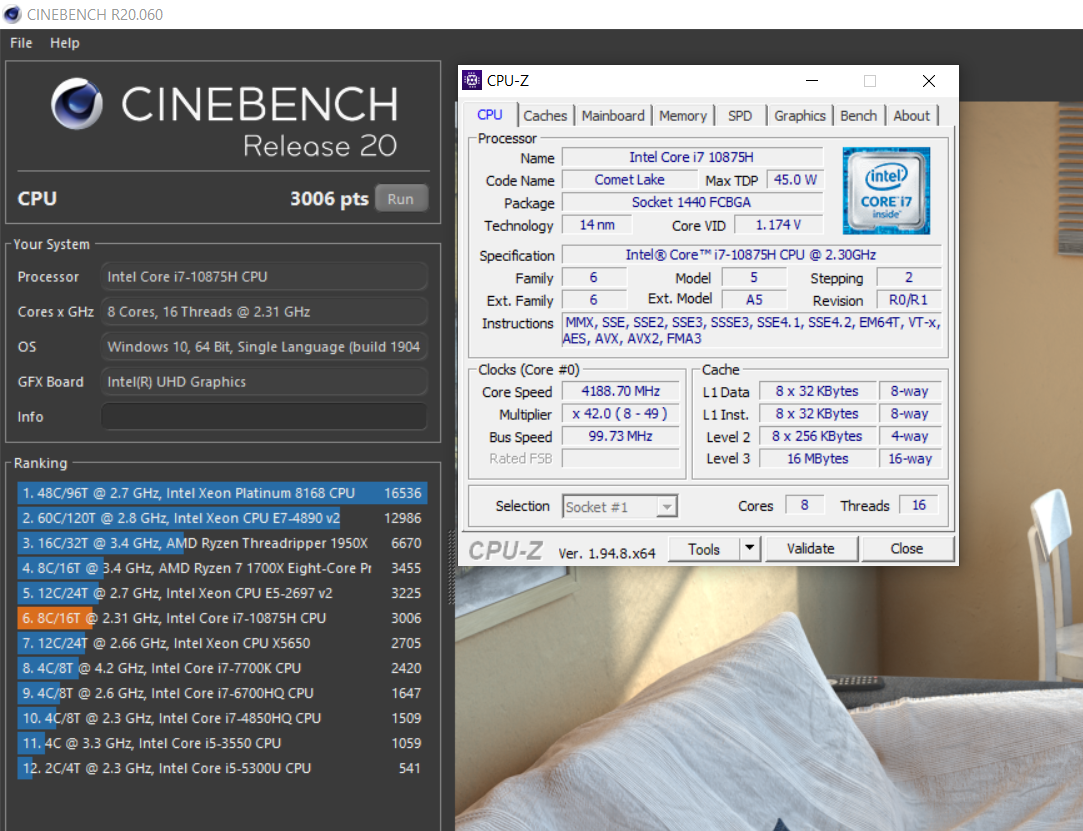Screen dimensions: 1083x831
Task: Click the Level 3 cache value 16 MBytes
Action: coord(818,459)
